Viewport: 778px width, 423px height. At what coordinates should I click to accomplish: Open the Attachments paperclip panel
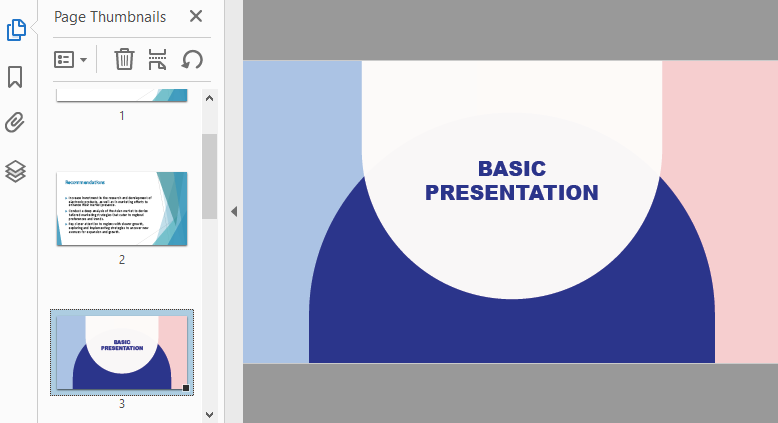[x=16, y=123]
